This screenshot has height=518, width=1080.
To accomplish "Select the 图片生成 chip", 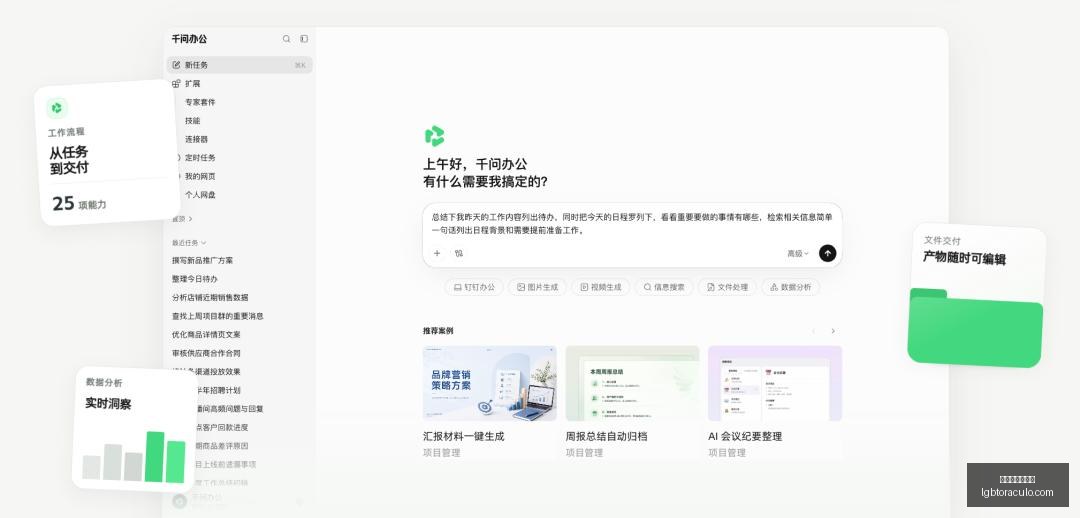I will tap(537, 287).
